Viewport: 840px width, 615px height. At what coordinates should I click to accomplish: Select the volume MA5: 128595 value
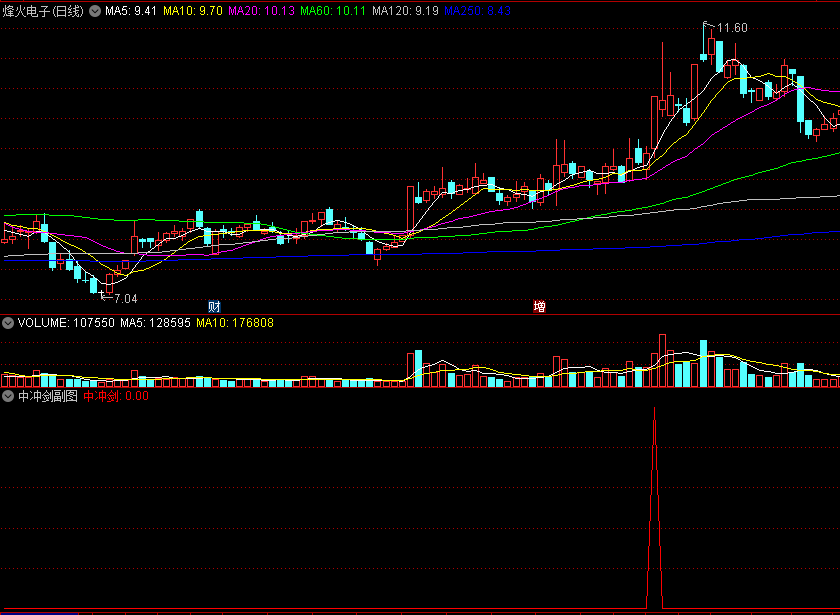coord(155,322)
